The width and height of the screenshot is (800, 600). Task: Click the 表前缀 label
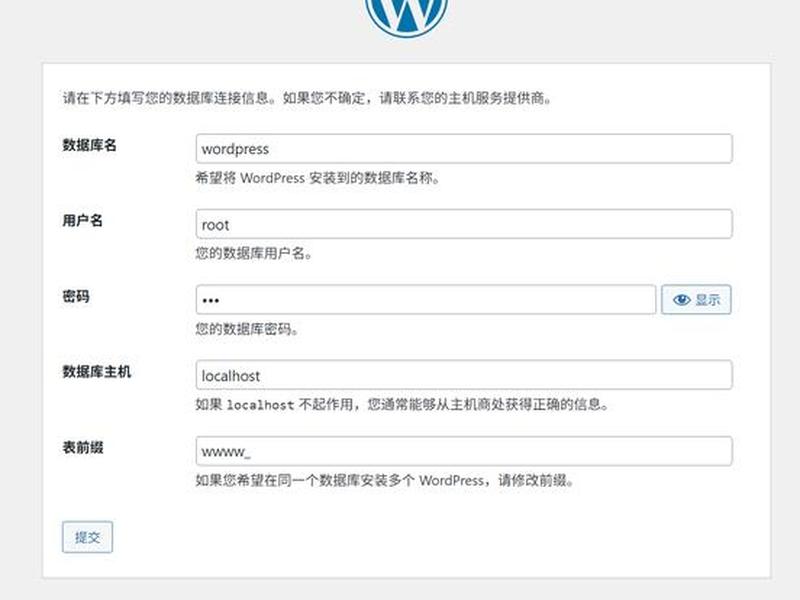83,447
